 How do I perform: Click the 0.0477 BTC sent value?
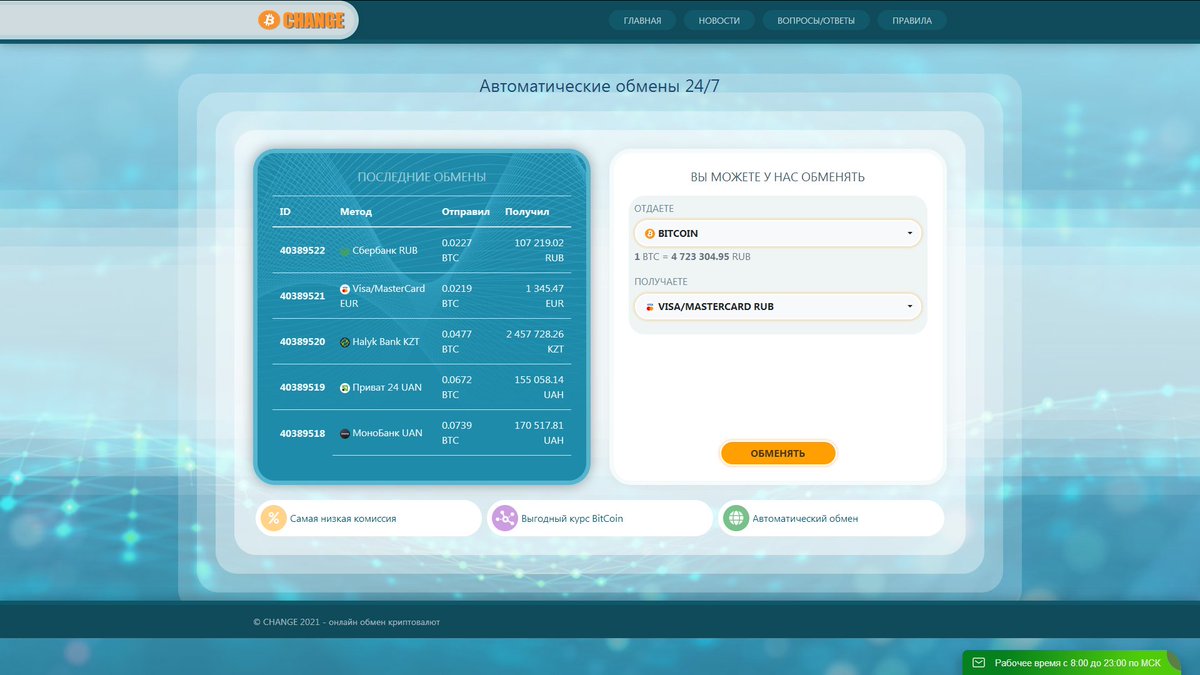(457, 342)
